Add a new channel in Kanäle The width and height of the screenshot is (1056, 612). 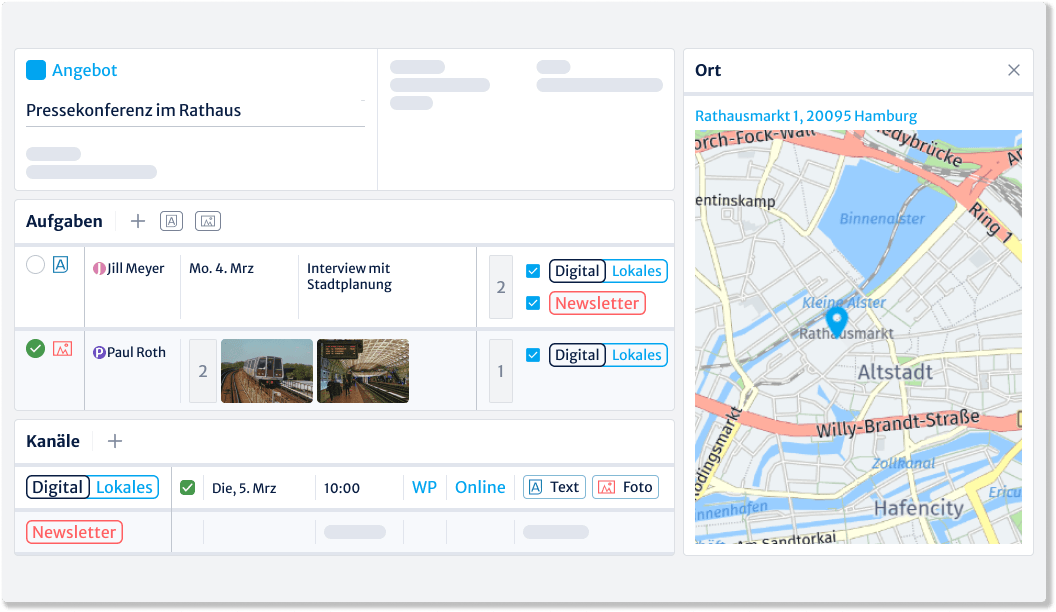115,441
